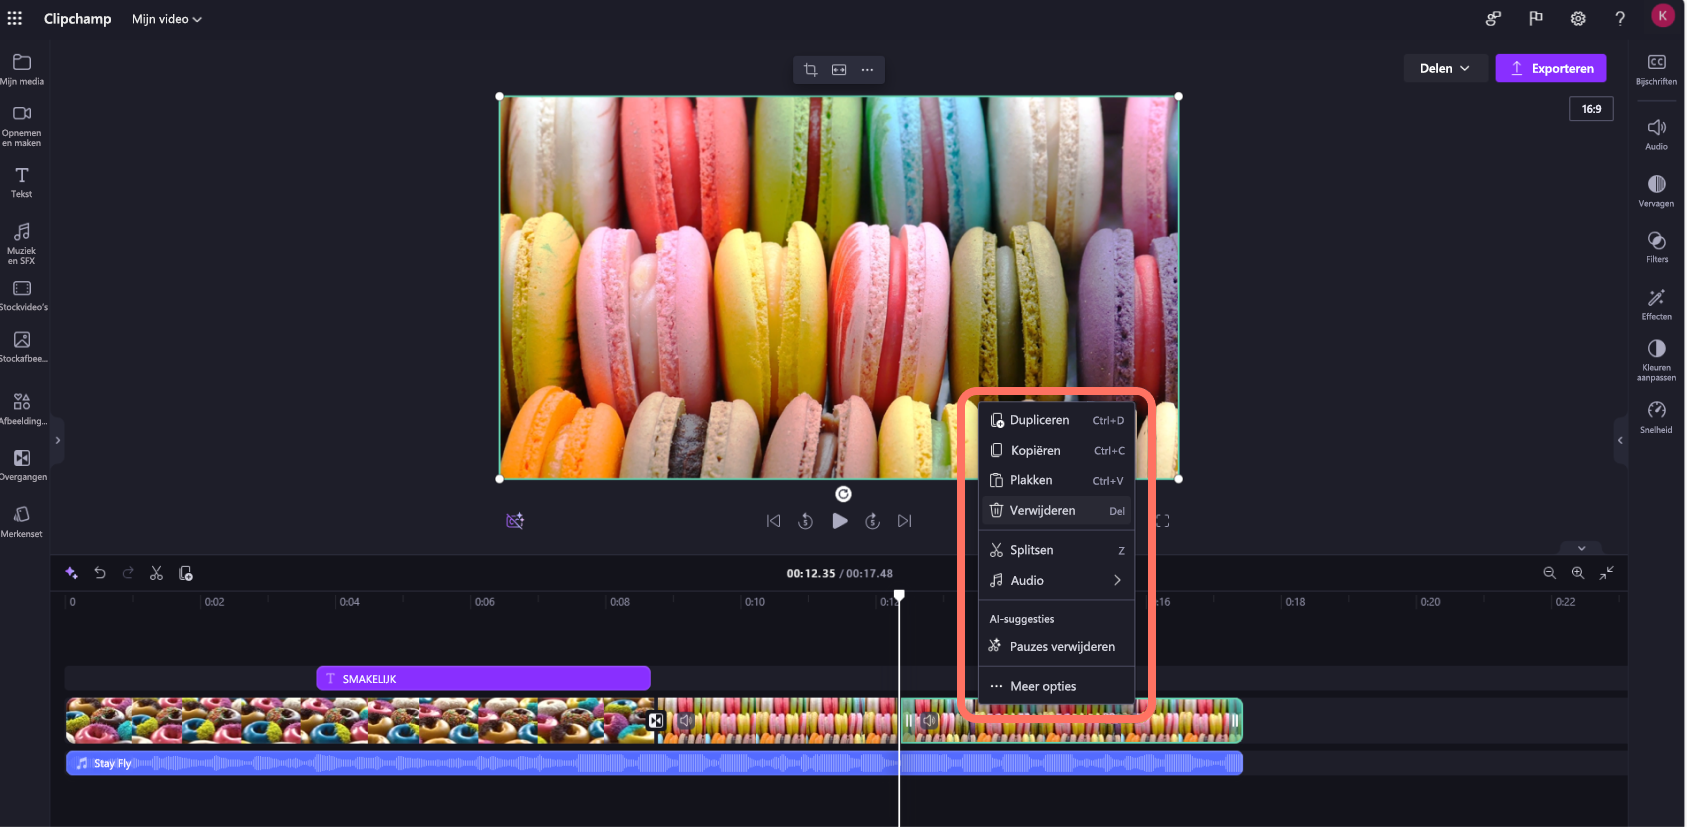This screenshot has height=827, width=1687.
Task: Expand the left sidebar panel arrow
Action: [58, 440]
